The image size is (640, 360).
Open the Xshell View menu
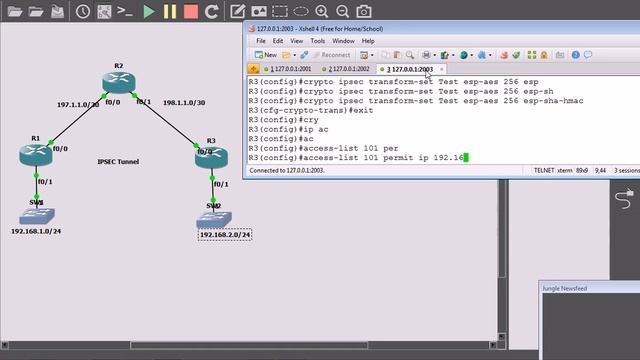coord(297,41)
